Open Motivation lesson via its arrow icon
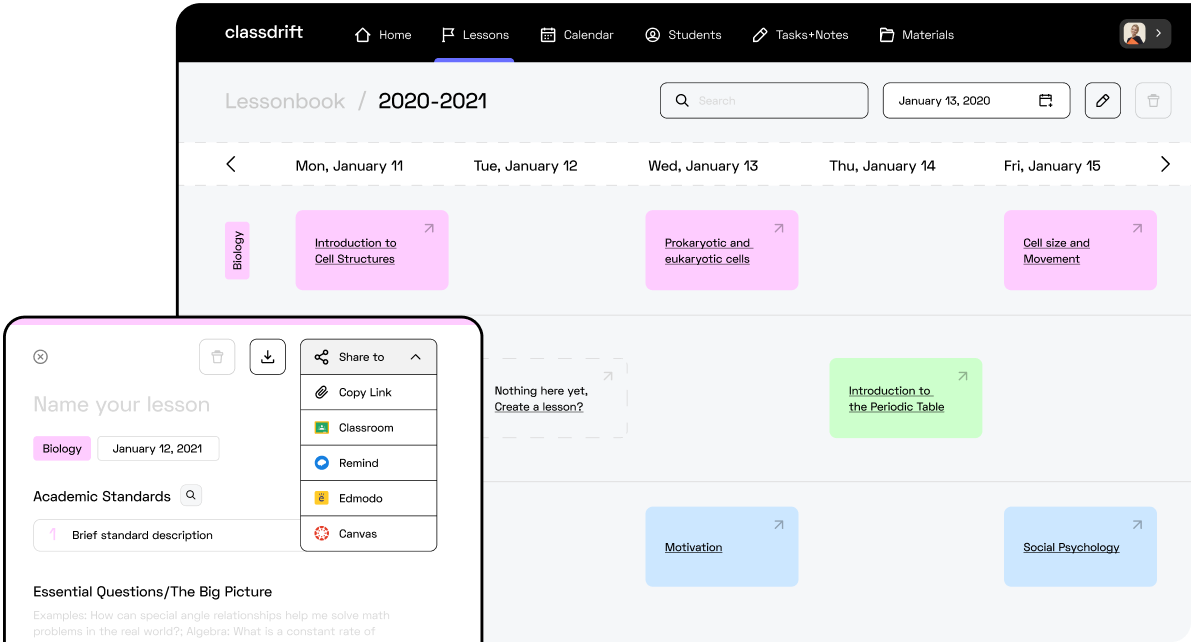 pos(778,525)
